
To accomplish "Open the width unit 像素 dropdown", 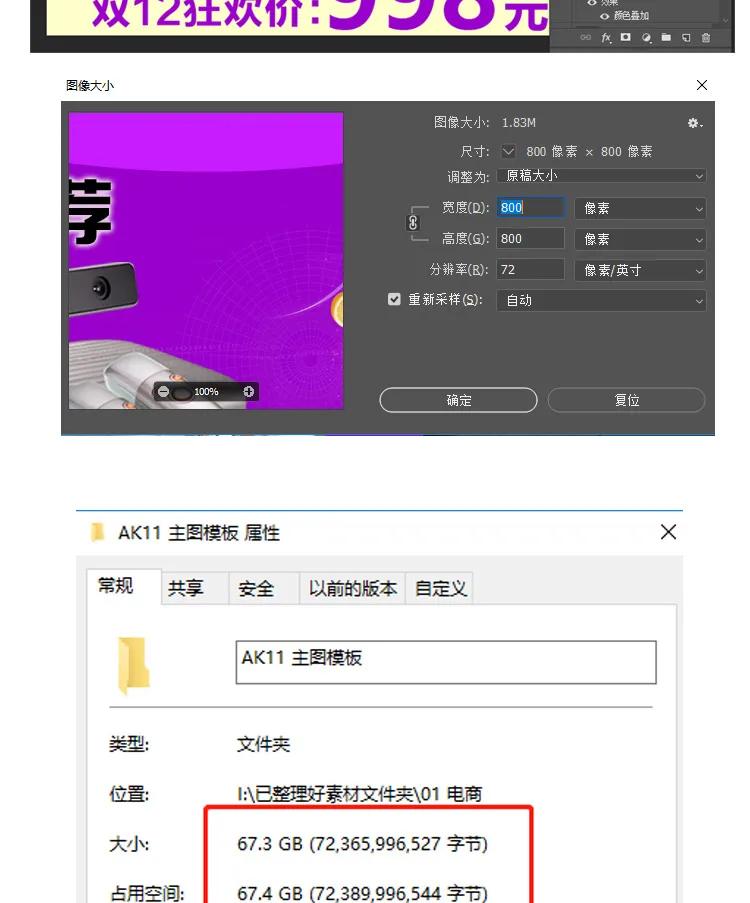I will [640, 208].
